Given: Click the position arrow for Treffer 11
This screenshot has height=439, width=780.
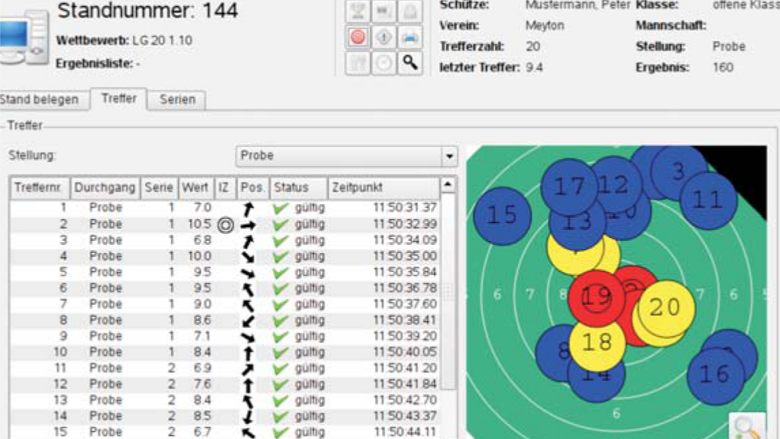Looking at the screenshot, I should 248,368.
